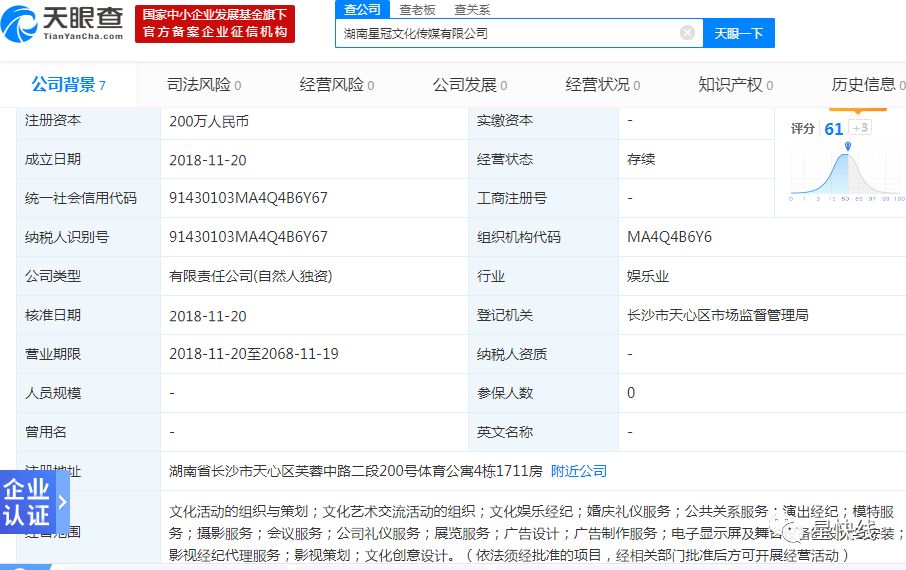
Task: Click the +3 score badge
Action: point(860,128)
